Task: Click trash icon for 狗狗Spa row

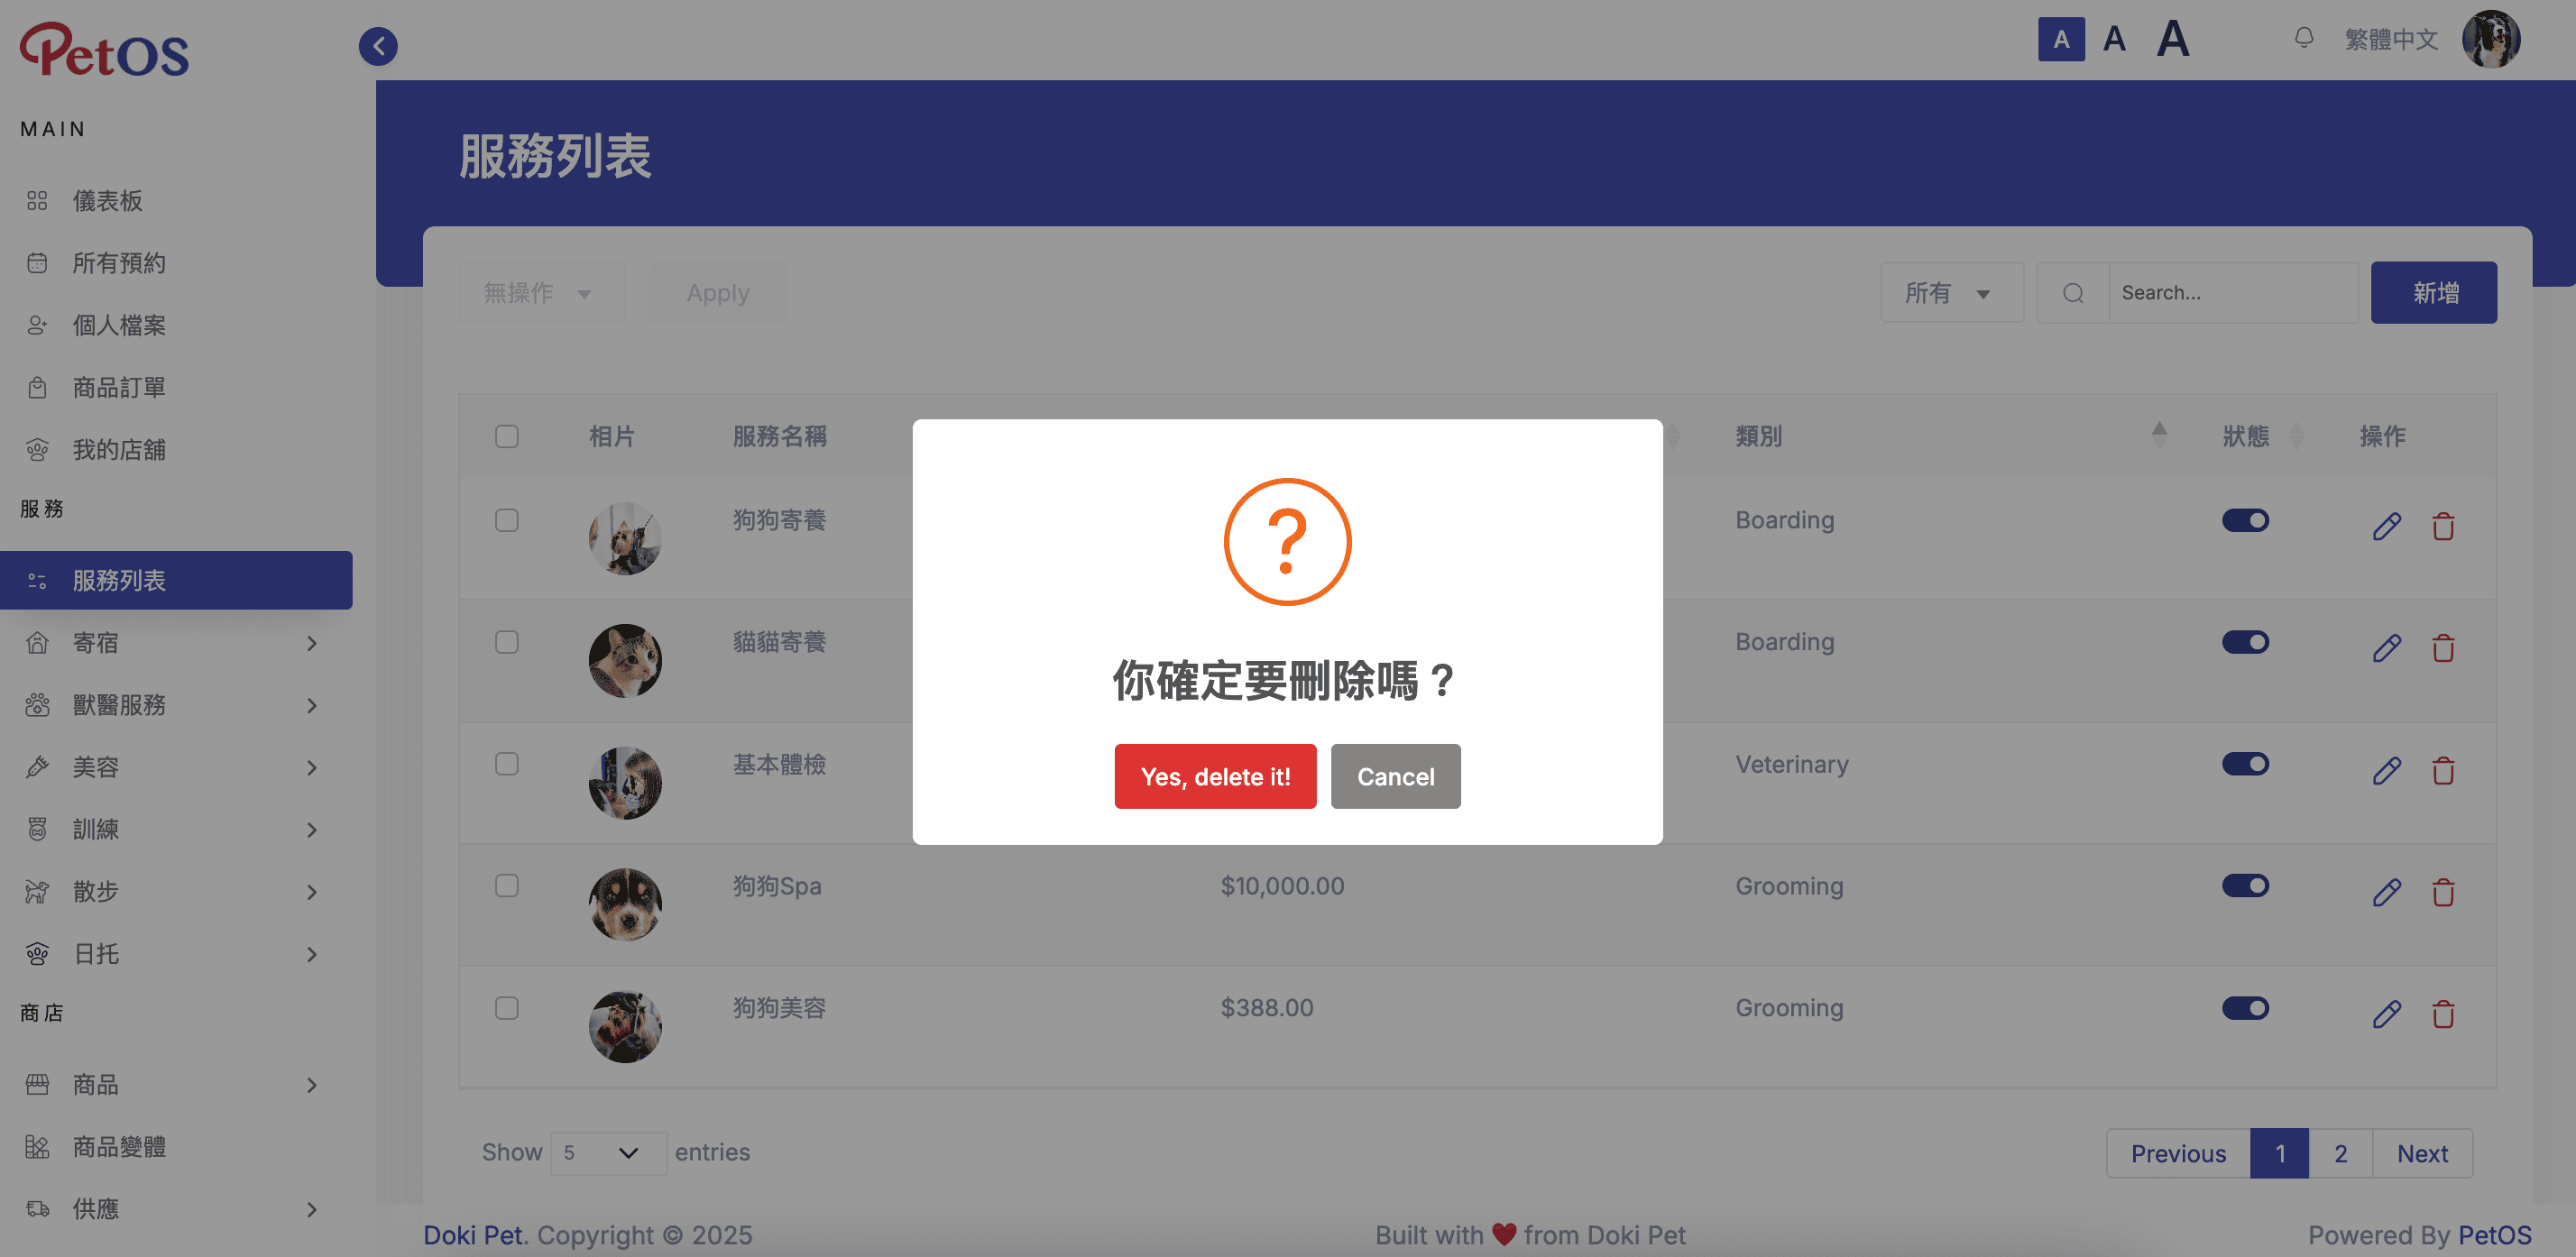Action: click(2443, 892)
